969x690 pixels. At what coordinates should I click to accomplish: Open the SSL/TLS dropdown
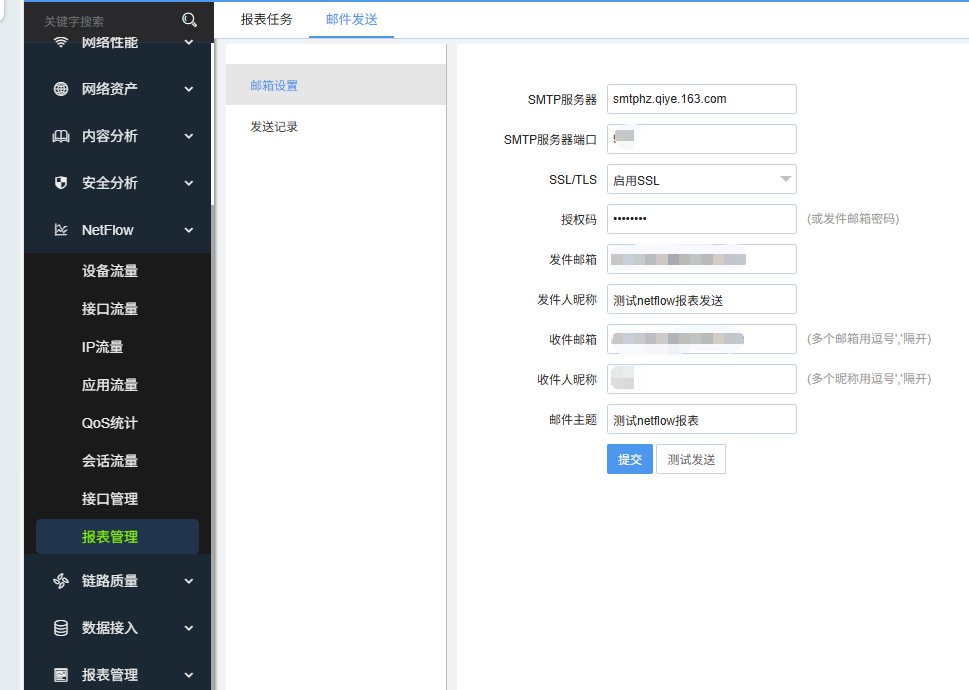point(701,180)
